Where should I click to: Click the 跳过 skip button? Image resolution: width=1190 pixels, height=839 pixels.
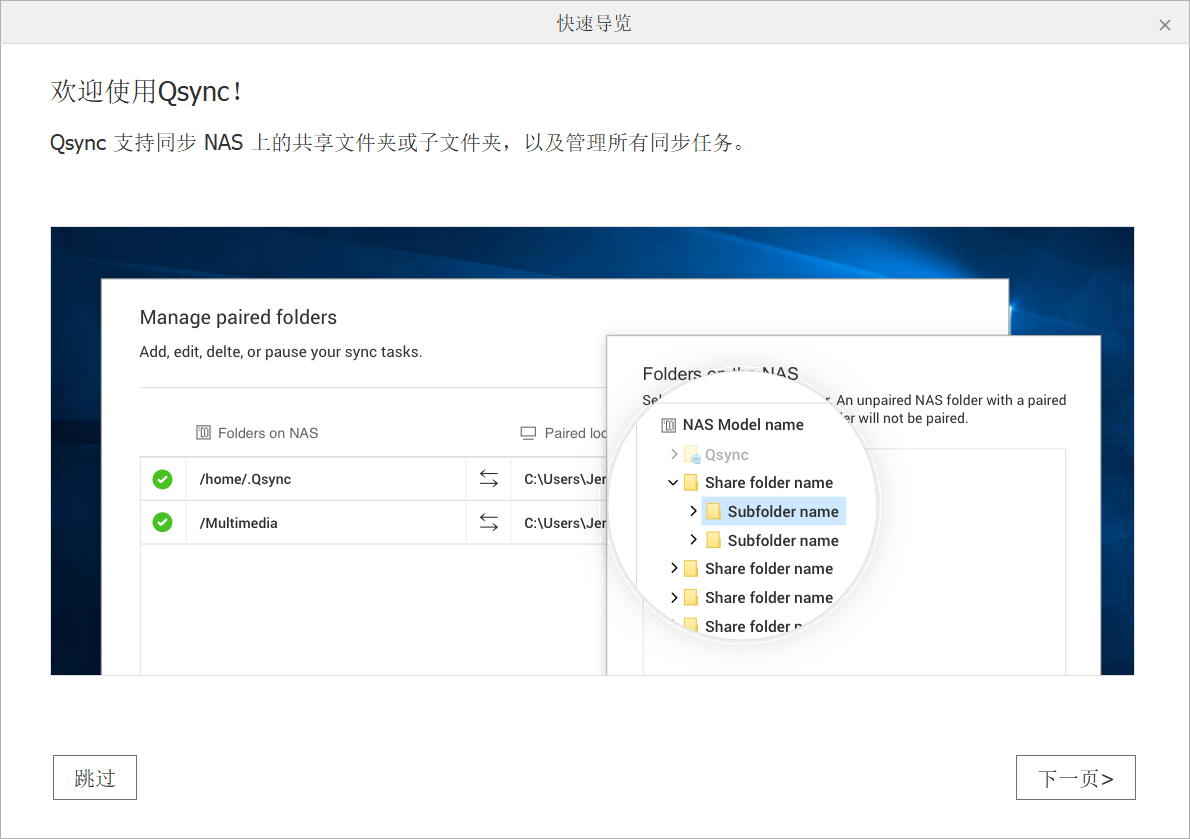click(95, 778)
